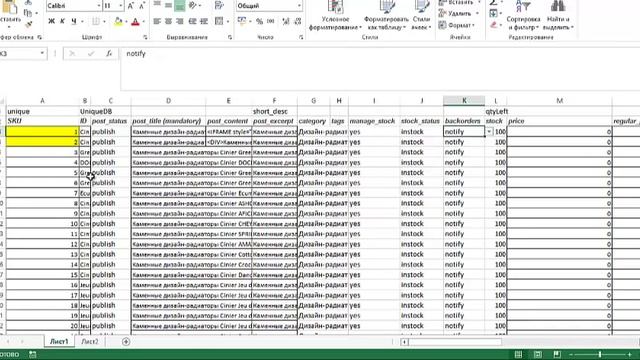
Task: Increase font size with large A icon
Action: tap(131, 6)
